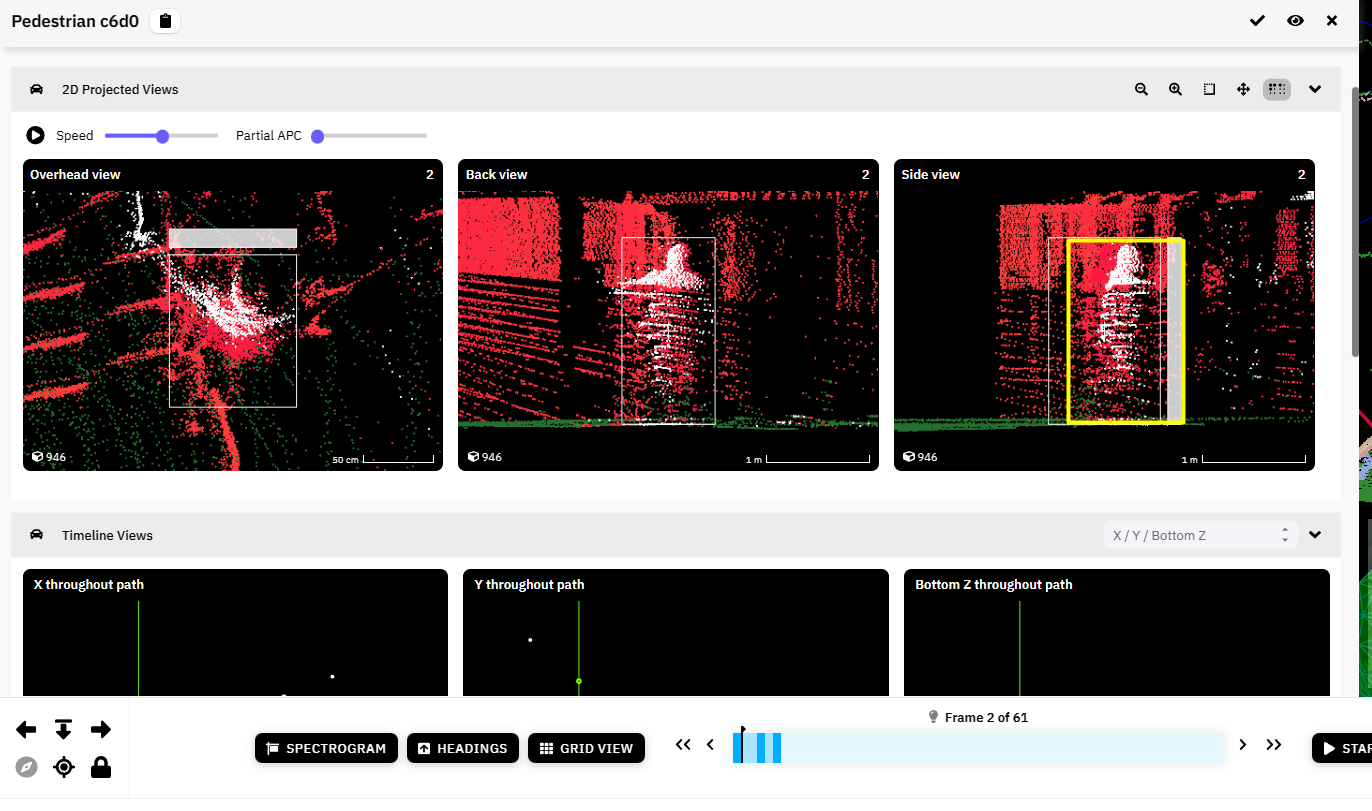Click the point count icon in Back view
Viewport: 1372px width, 811px height.
pos(473,457)
